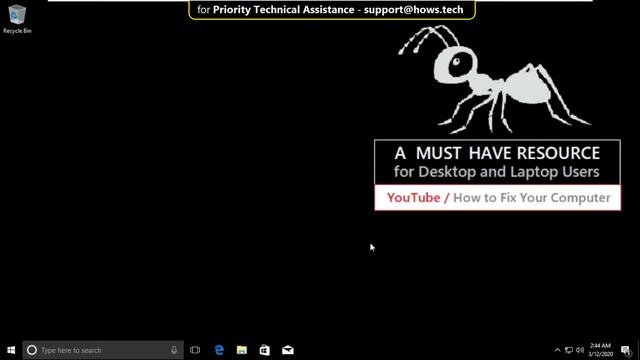
Task: Launch Microsoft Edge from the taskbar
Action: [x=219, y=350]
